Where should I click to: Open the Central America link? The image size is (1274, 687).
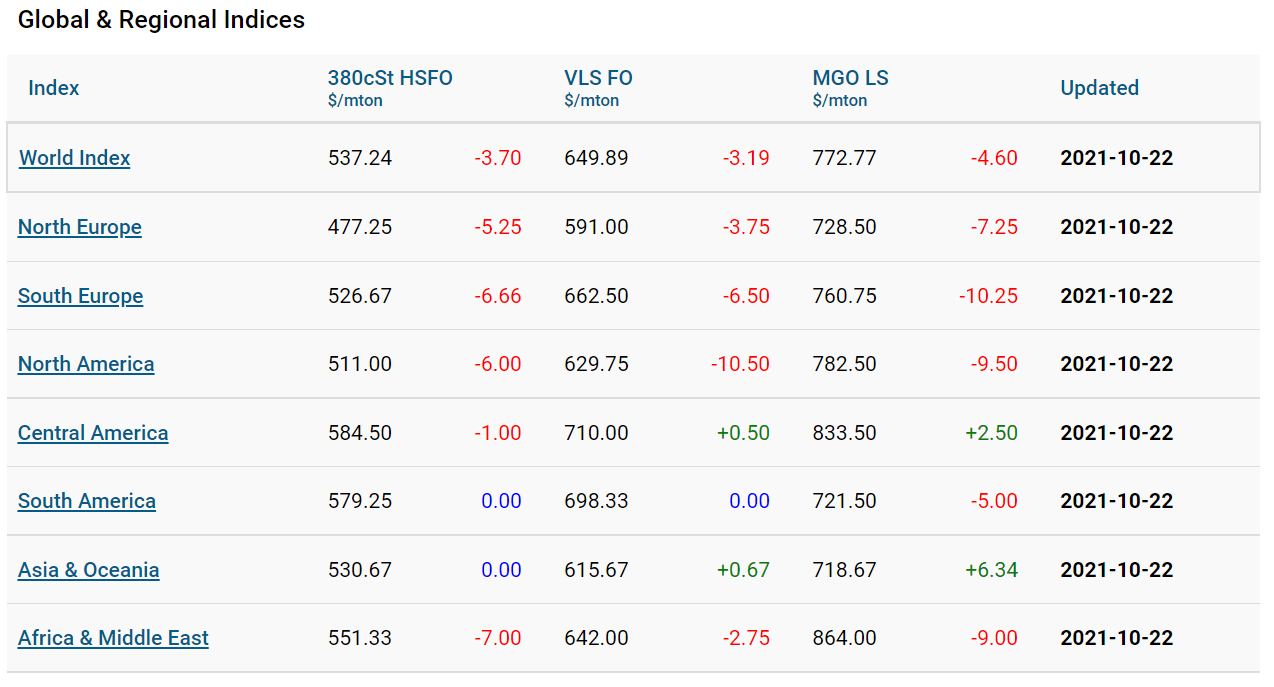93,433
